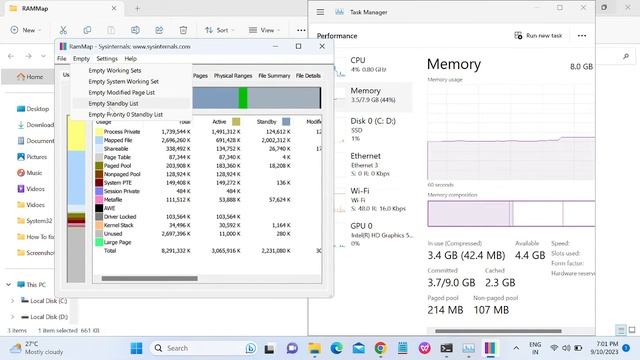This screenshot has height=360, width=640.
Task: Open See more options in File Explorer
Action: (x=301, y=30)
